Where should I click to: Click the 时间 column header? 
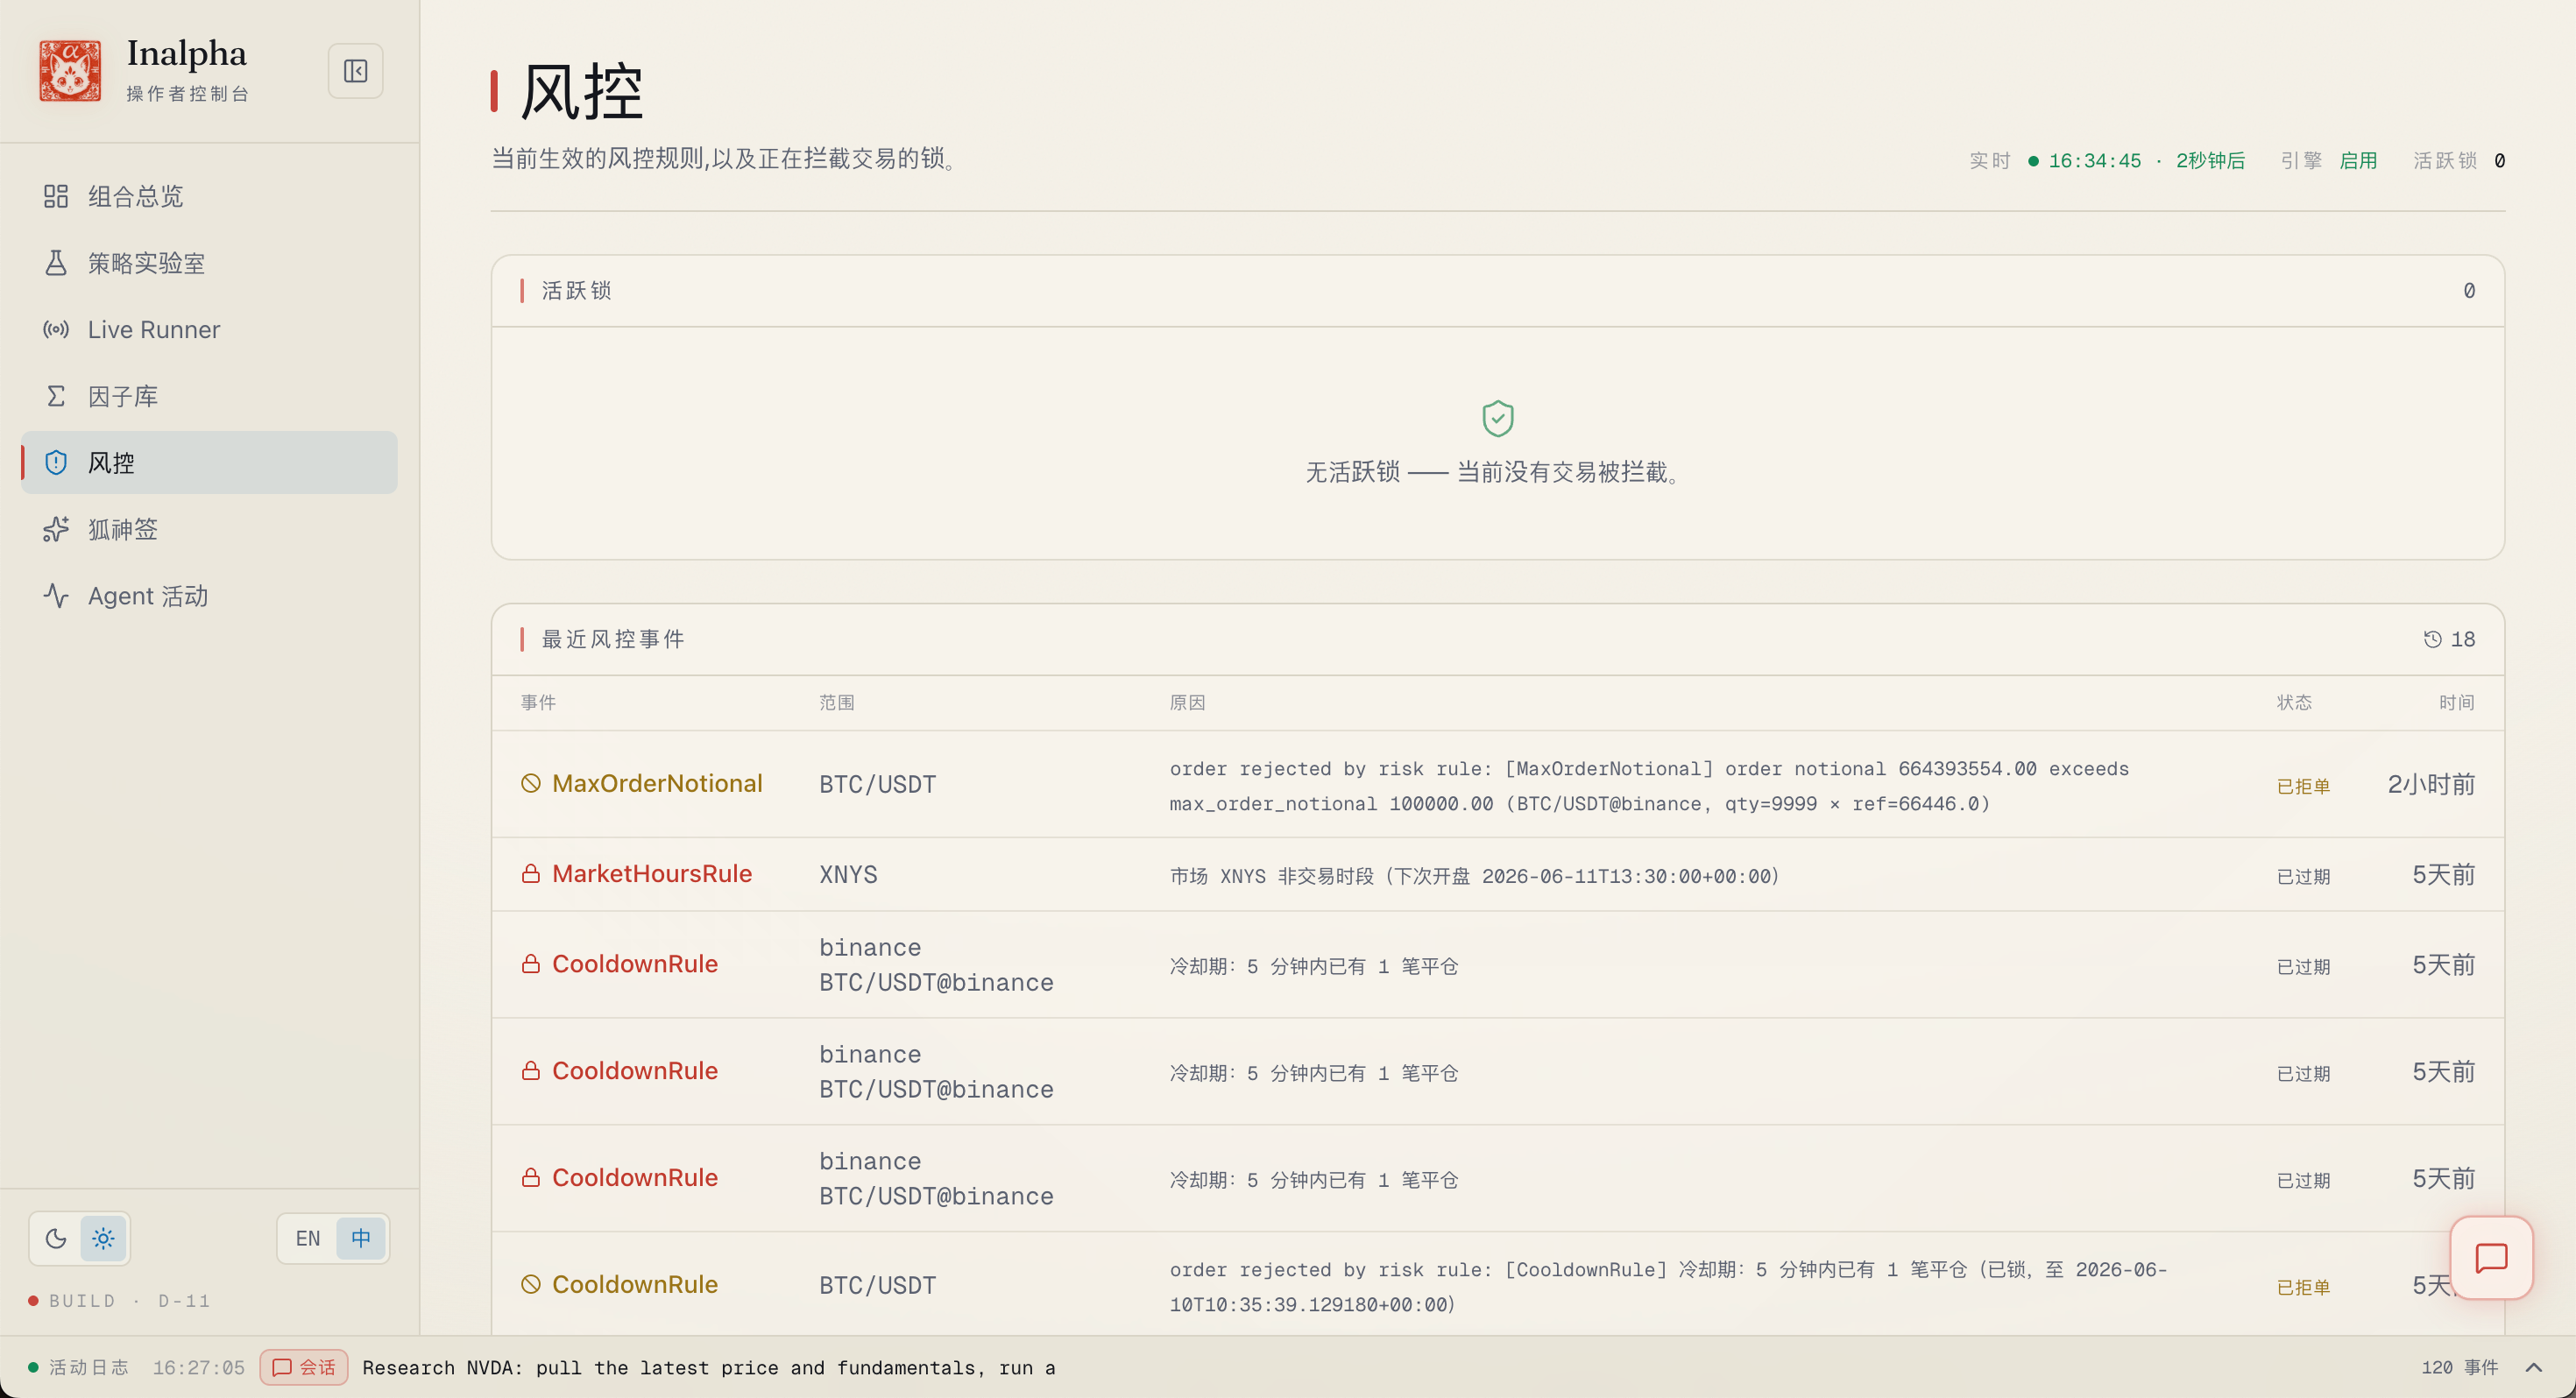(2456, 702)
